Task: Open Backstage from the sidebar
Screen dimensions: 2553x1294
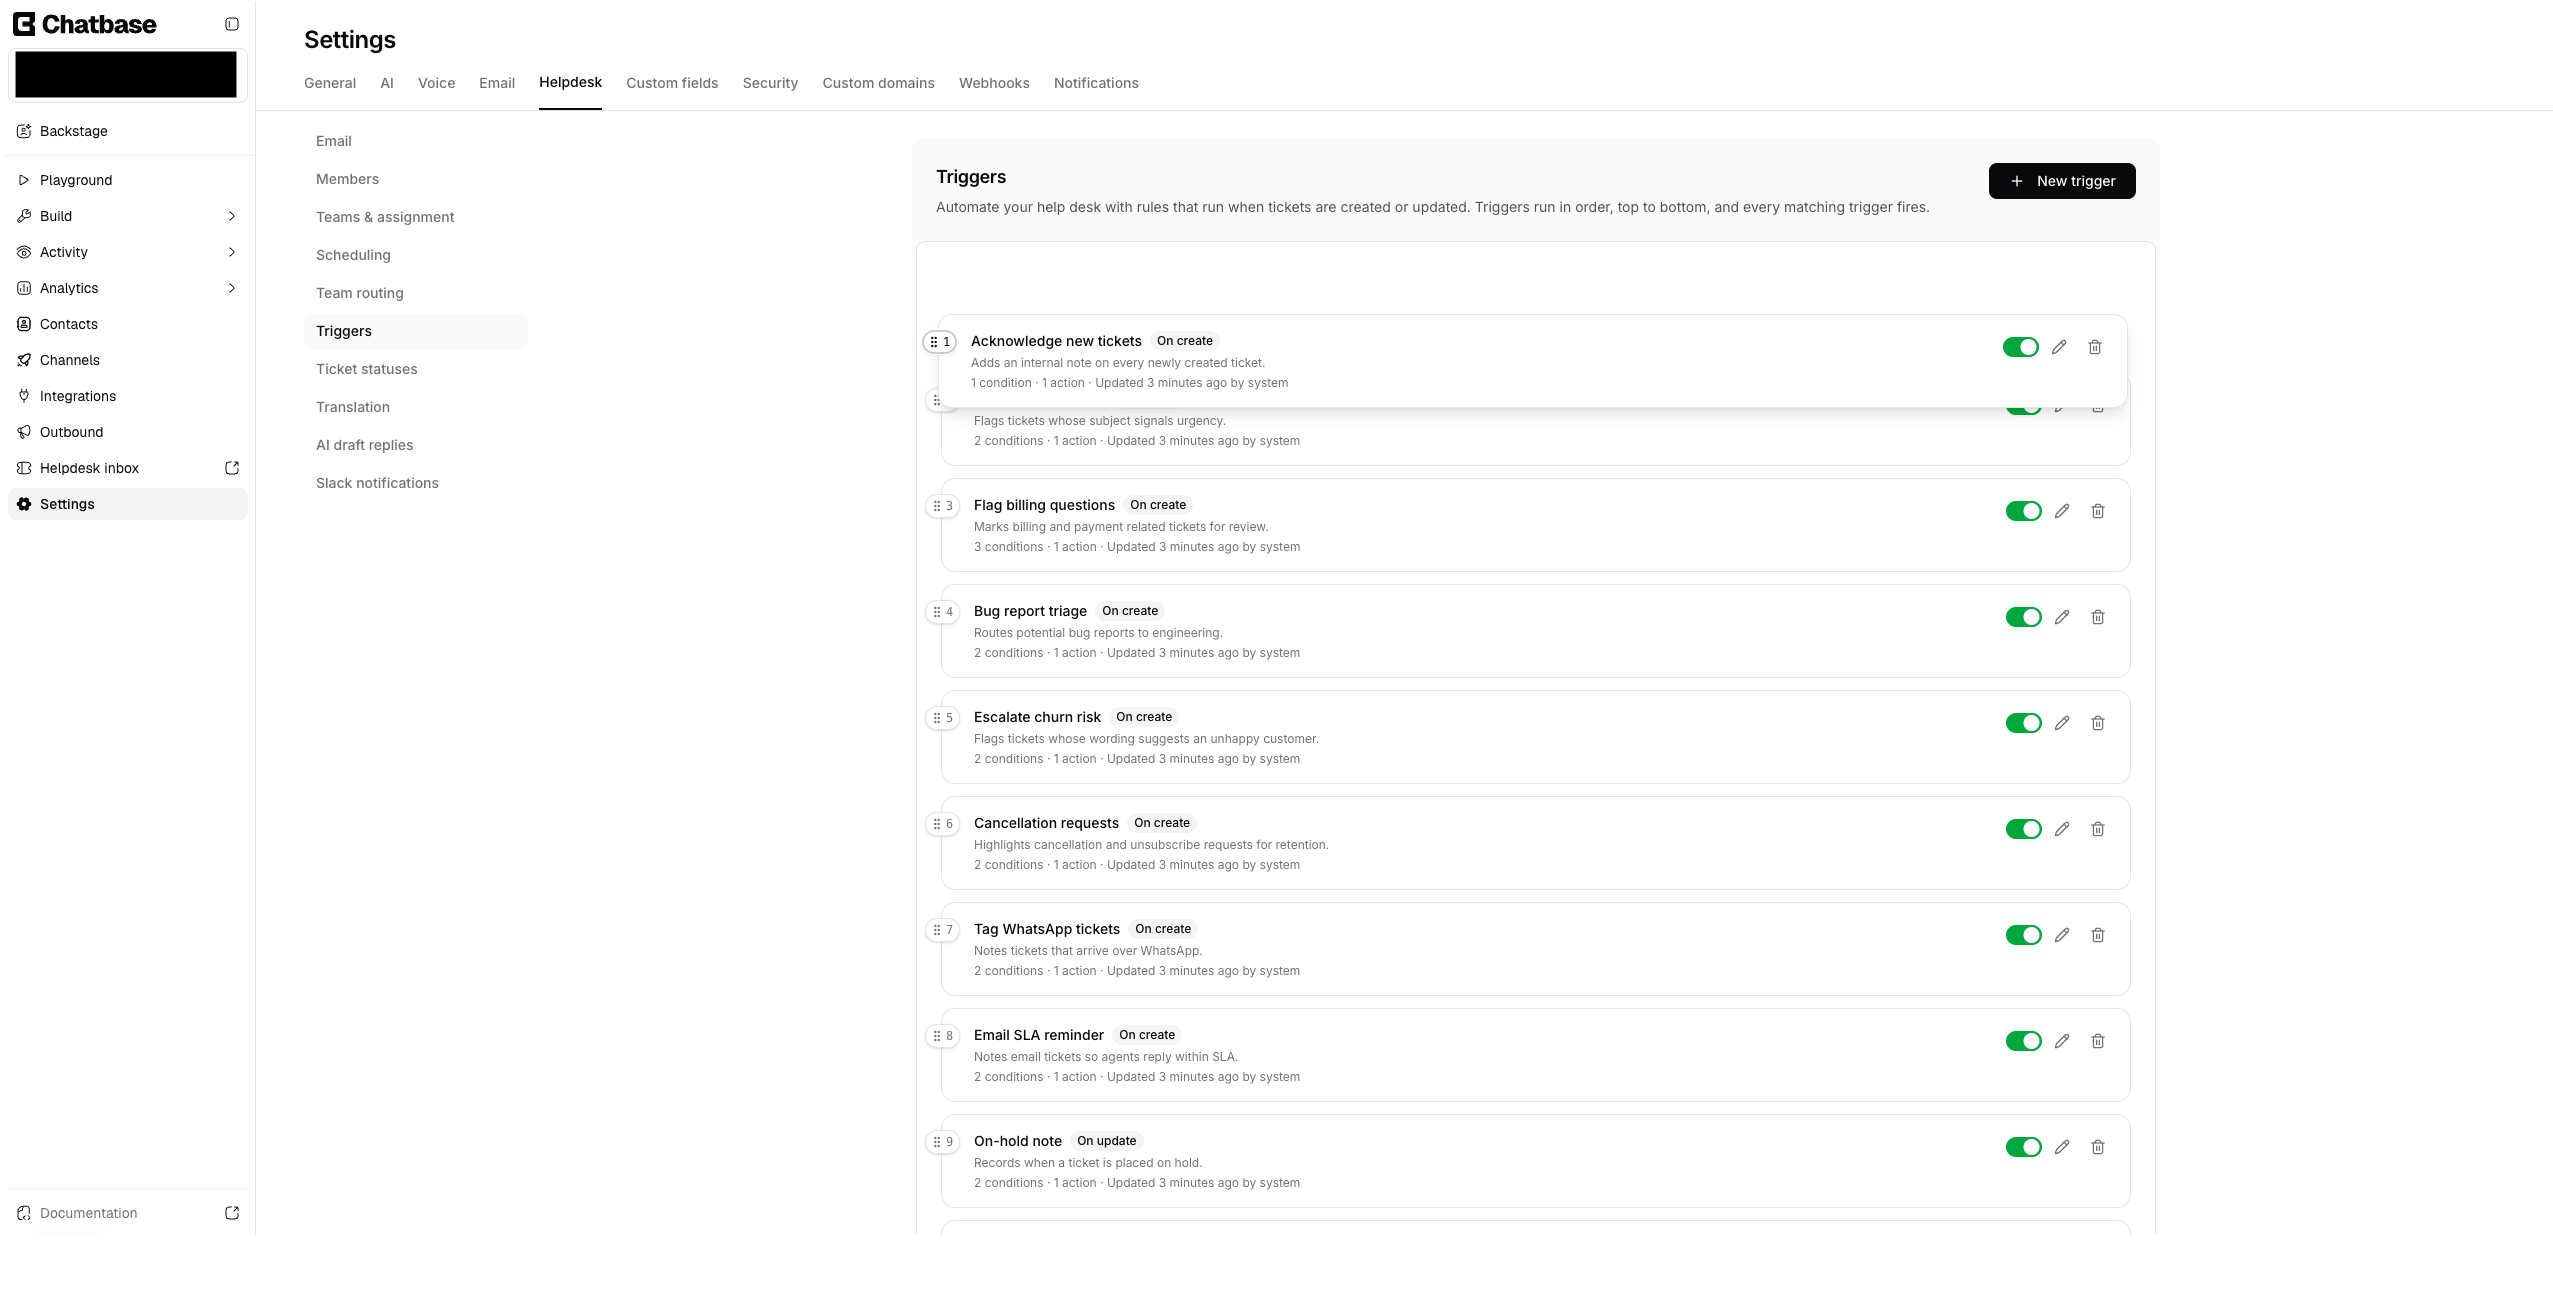Action: pyautogui.click(x=128, y=131)
